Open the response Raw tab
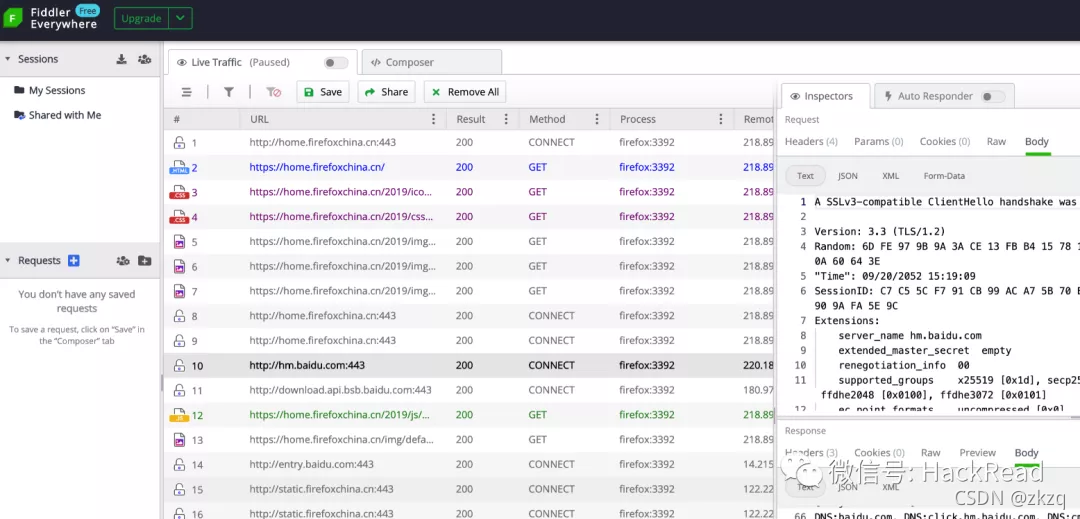 click(x=931, y=452)
